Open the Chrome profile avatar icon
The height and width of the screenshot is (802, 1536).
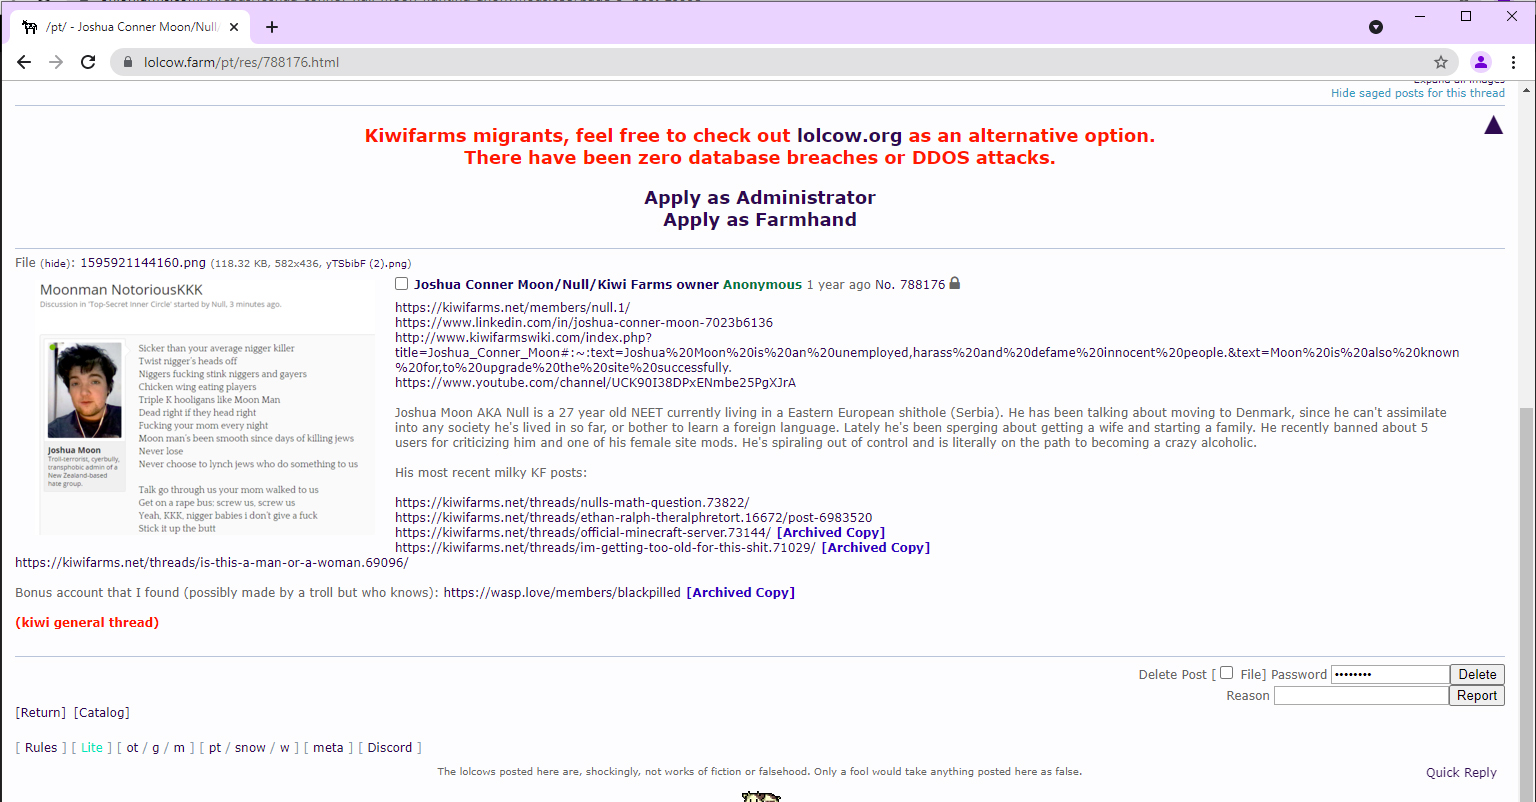point(1481,62)
